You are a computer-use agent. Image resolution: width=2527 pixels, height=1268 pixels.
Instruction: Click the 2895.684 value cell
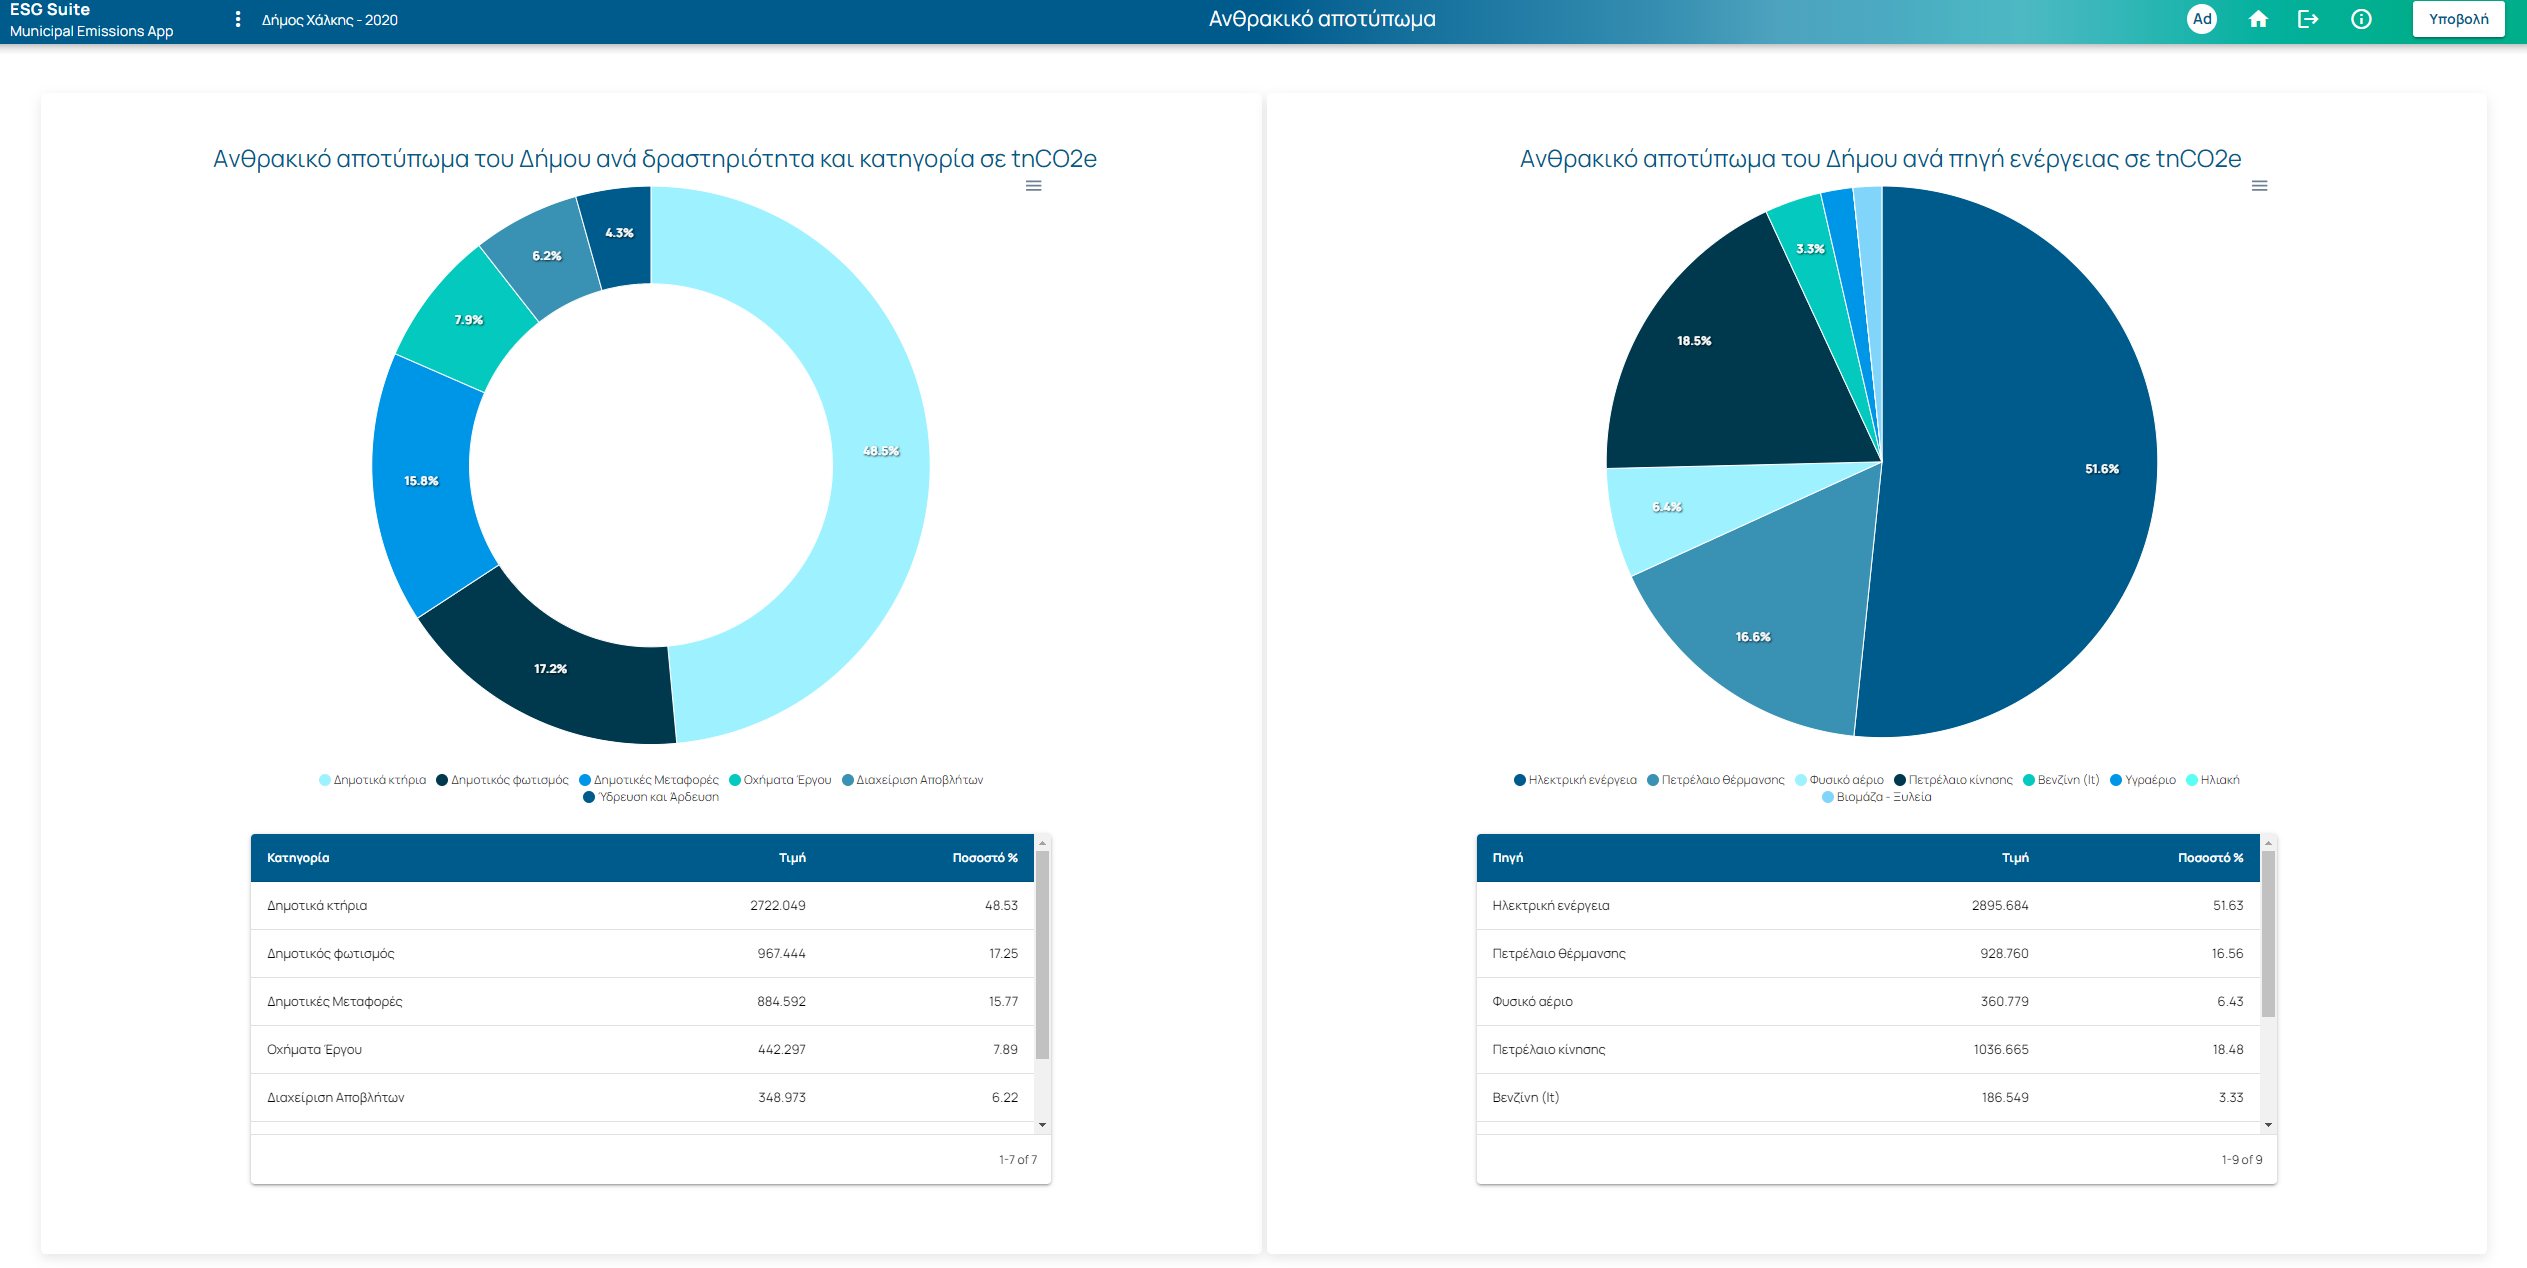point(2000,906)
